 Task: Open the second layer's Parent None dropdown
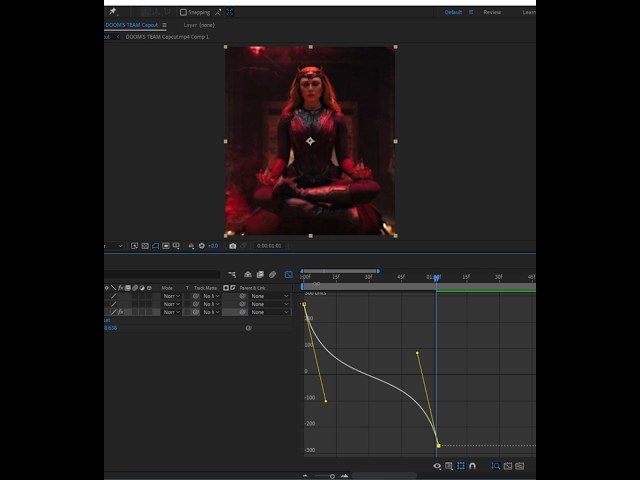(270, 304)
